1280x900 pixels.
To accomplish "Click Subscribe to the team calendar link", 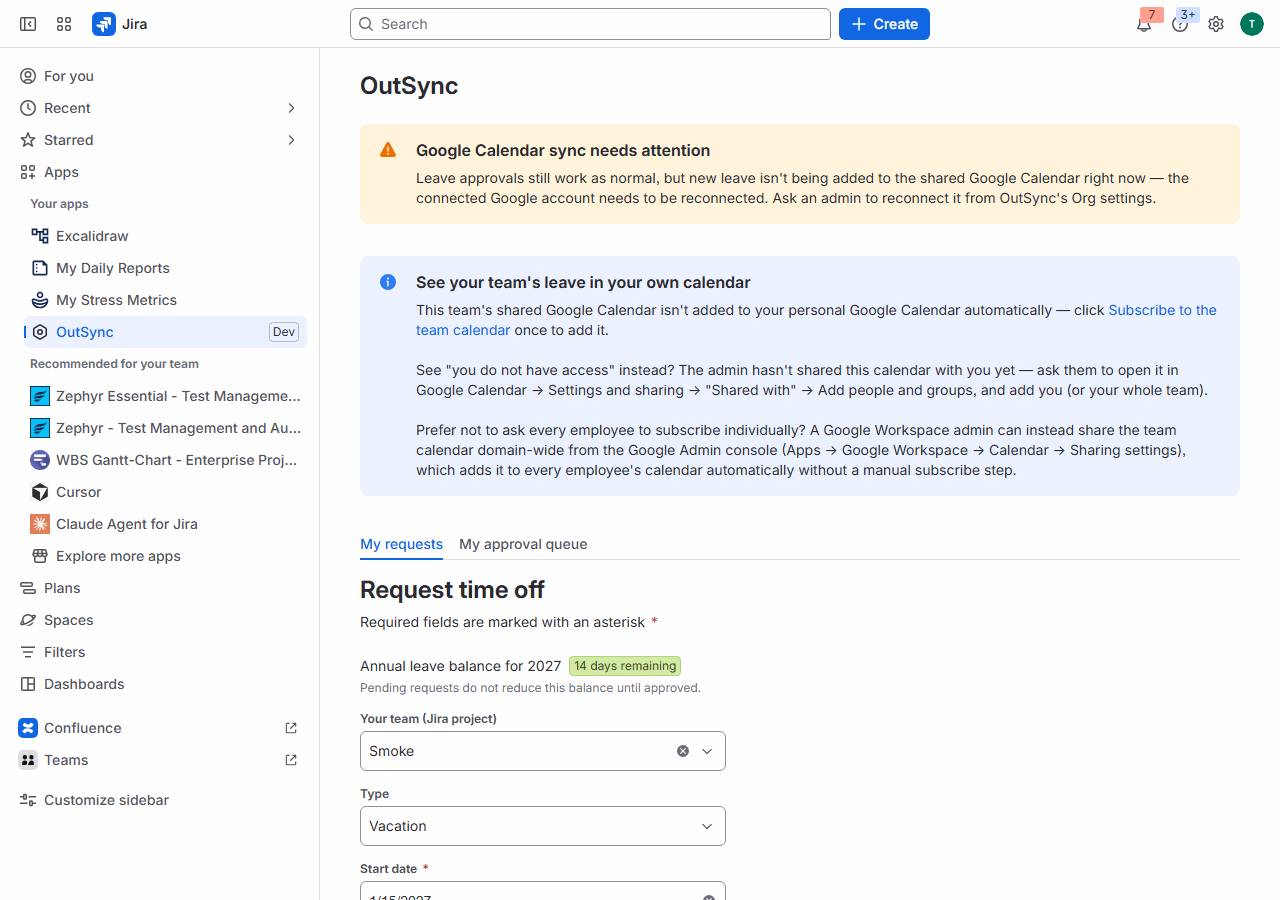I will (1162, 310).
